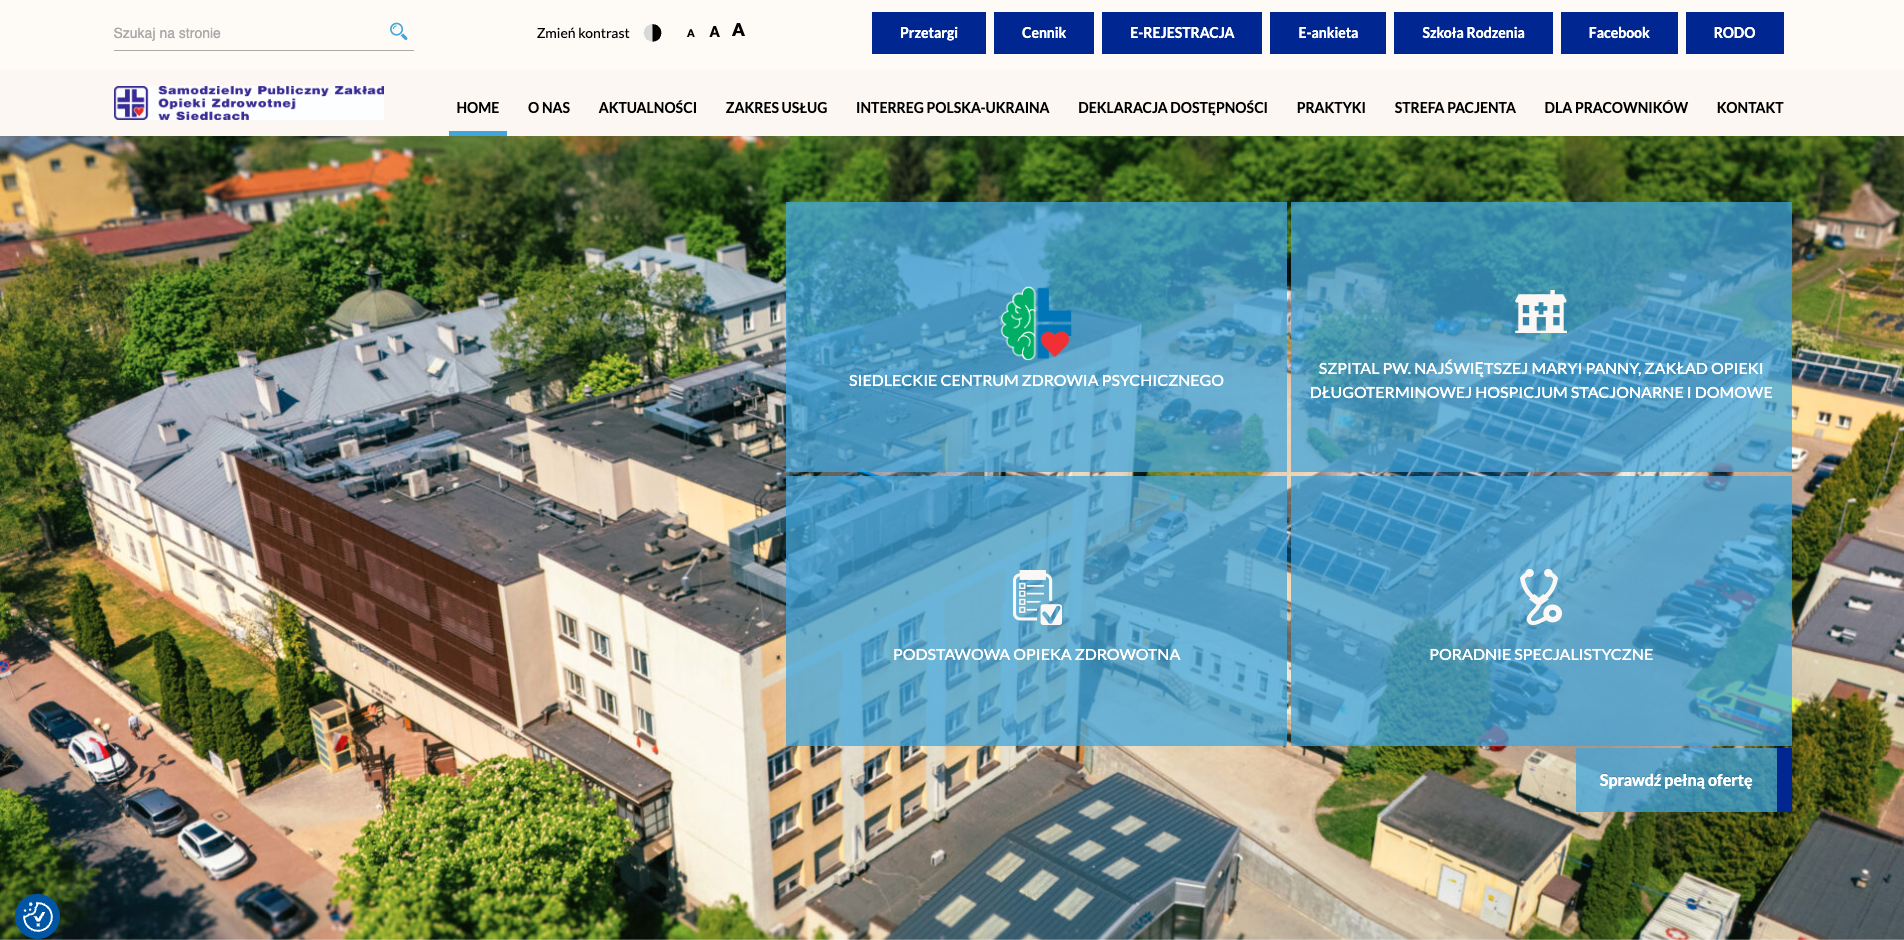Click the clipboard checklist icon
Viewport: 1904px width, 940px height.
tap(1037, 597)
